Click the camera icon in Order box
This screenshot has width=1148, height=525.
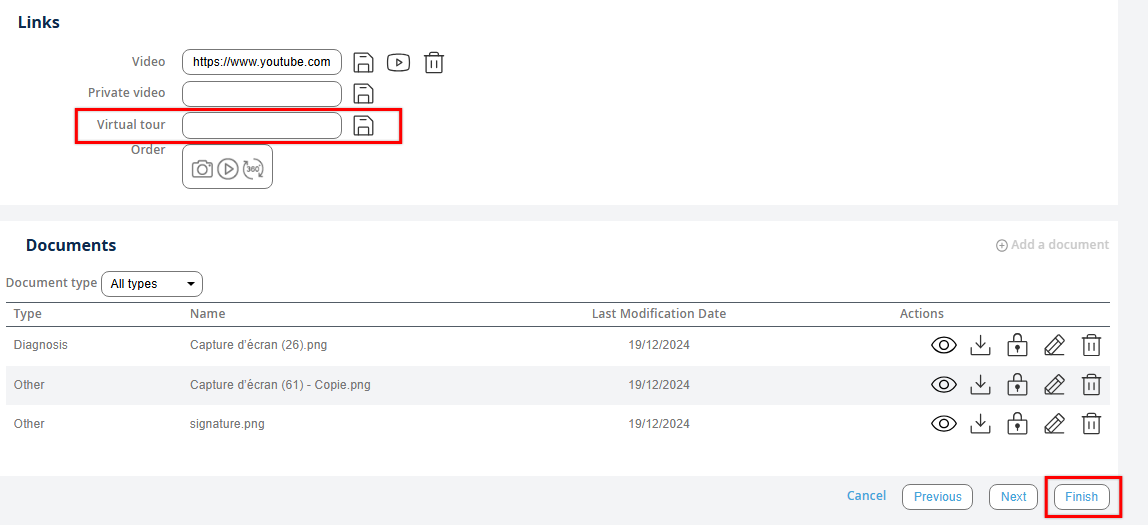pyautogui.click(x=202, y=169)
